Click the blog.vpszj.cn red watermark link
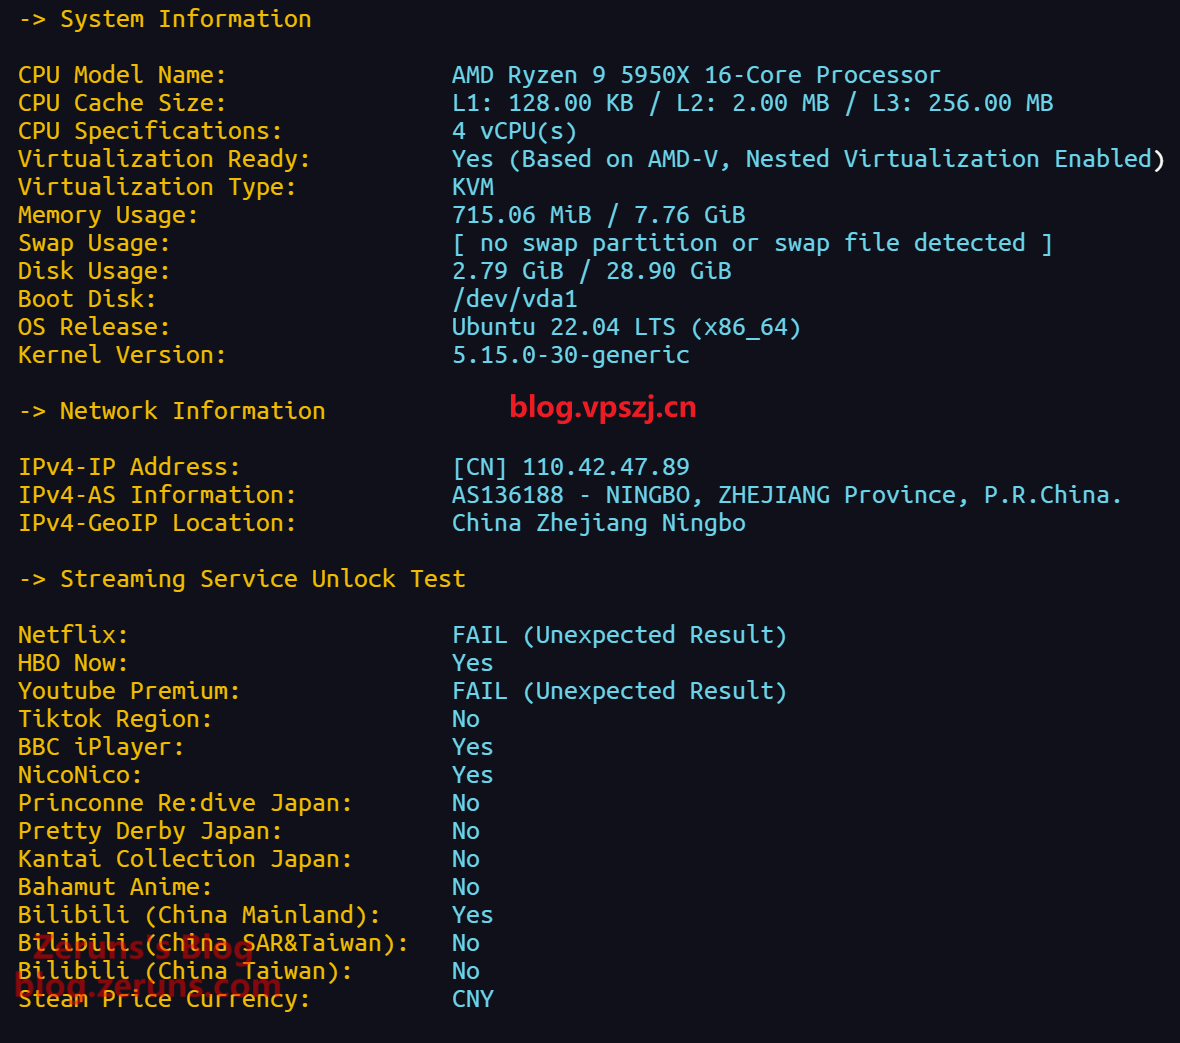The height and width of the screenshot is (1043, 1180). [x=602, y=407]
